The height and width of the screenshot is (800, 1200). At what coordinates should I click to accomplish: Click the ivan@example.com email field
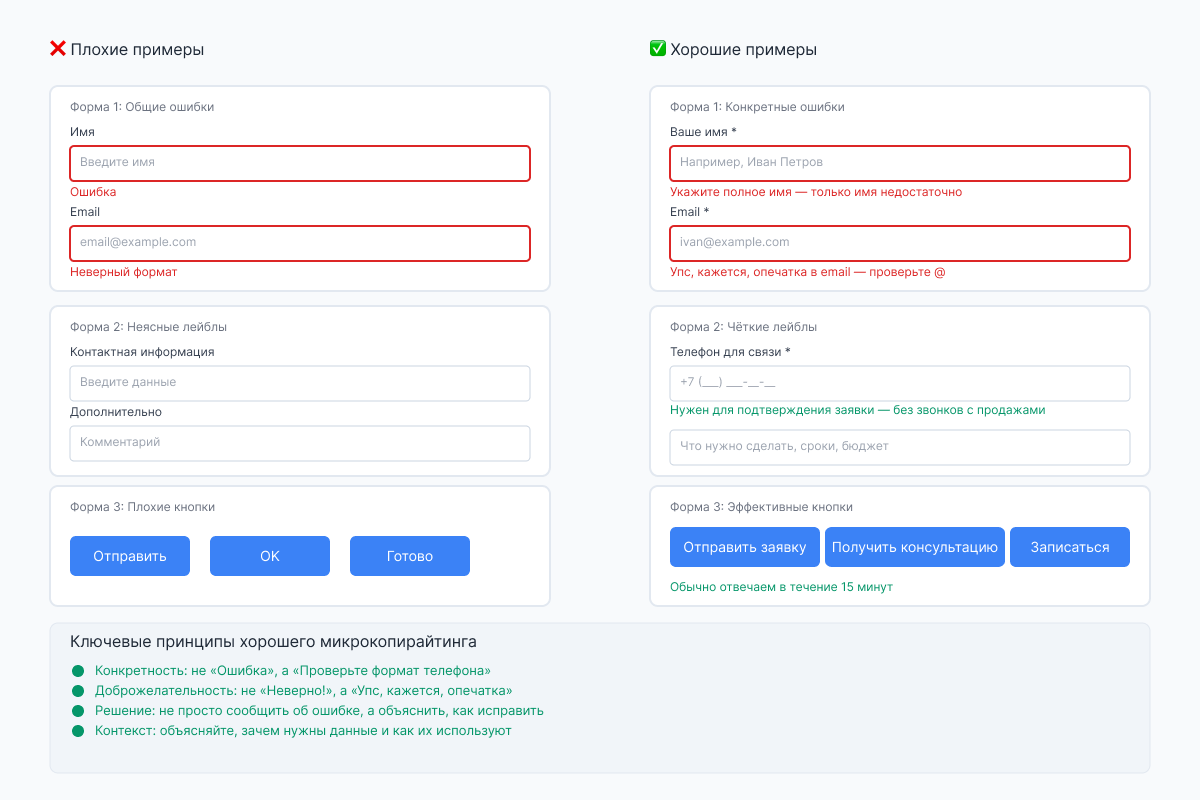900,243
